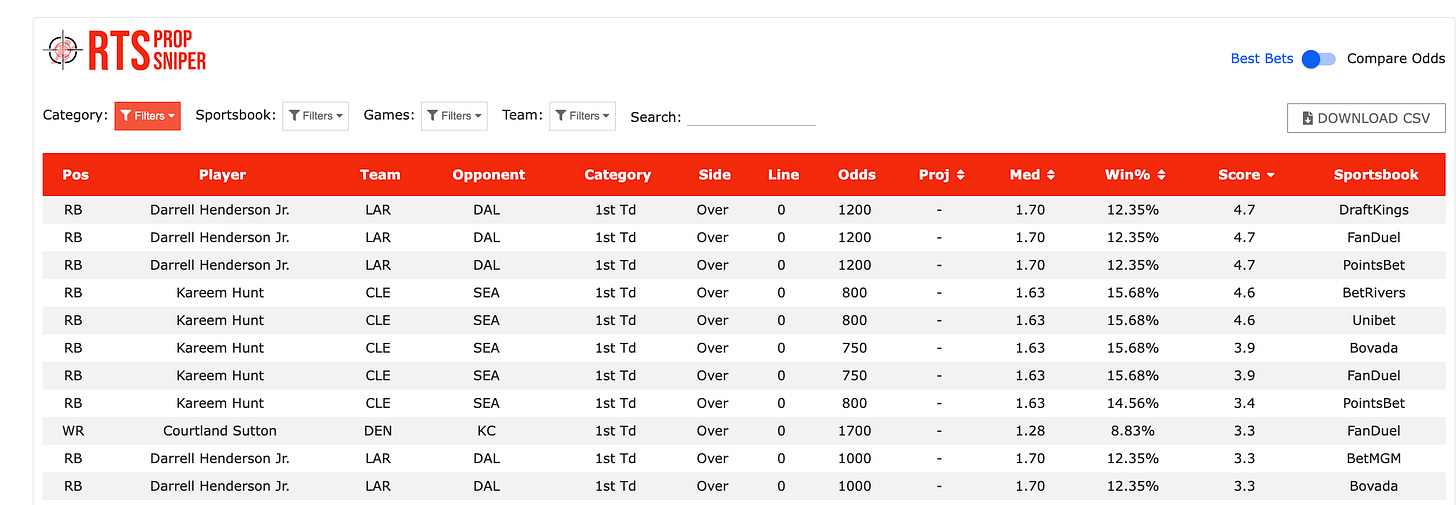Click the Player column header
This screenshot has width=1456, height=505.
[x=222, y=175]
